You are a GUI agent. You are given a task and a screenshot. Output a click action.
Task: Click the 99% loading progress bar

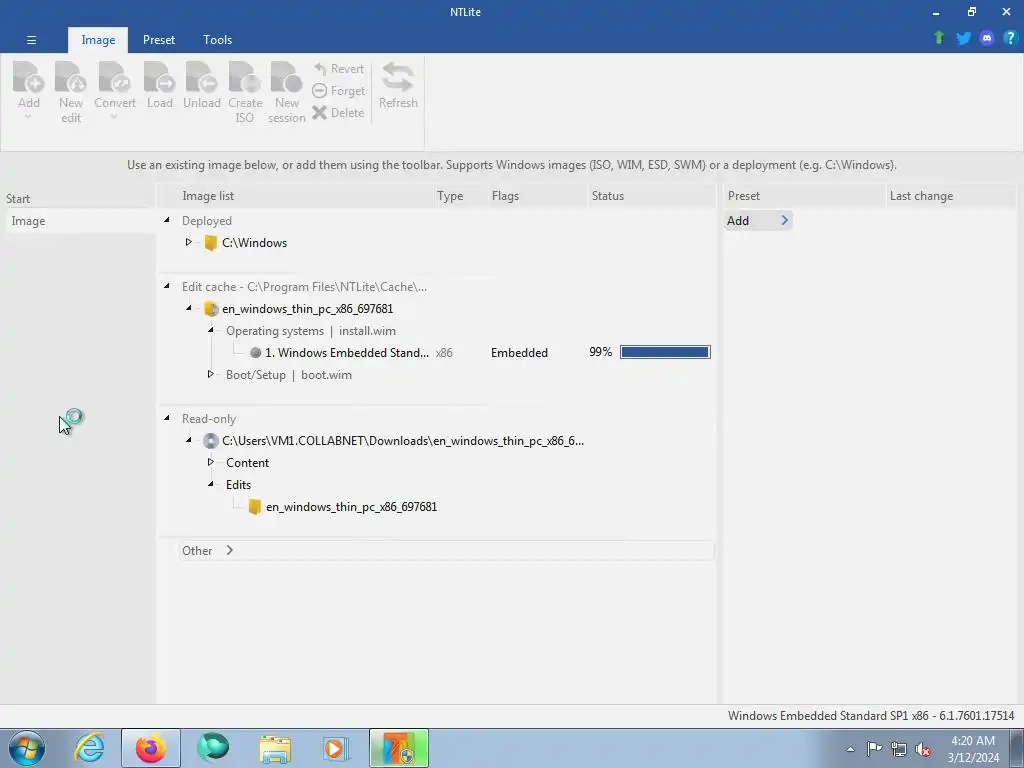point(665,352)
